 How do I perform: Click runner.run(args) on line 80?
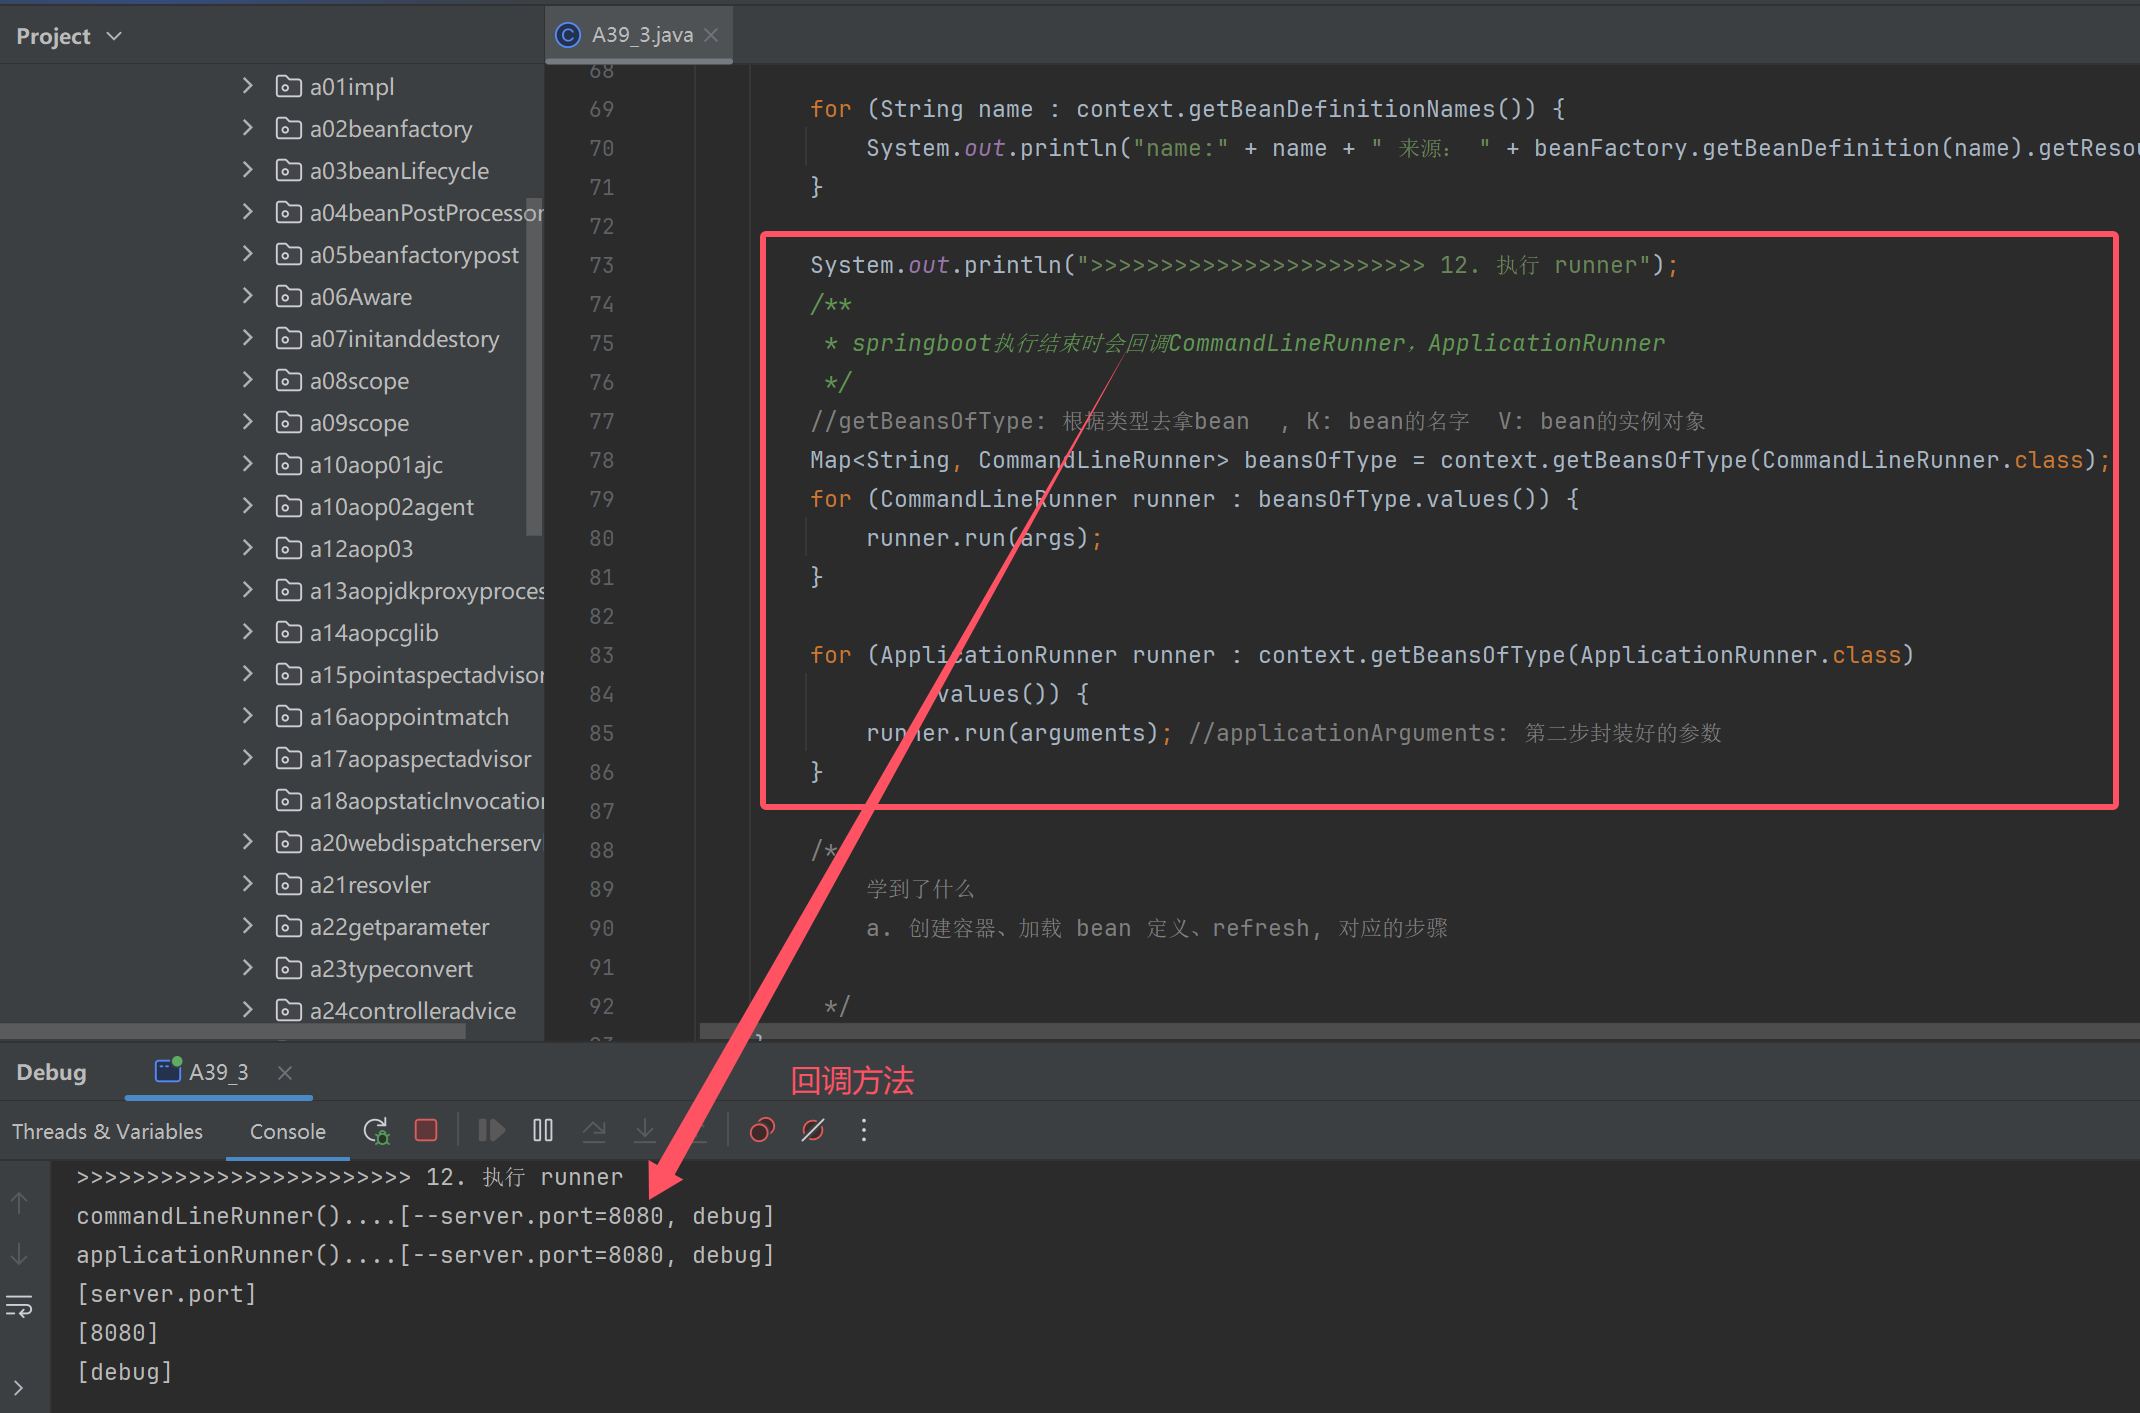click(x=977, y=538)
